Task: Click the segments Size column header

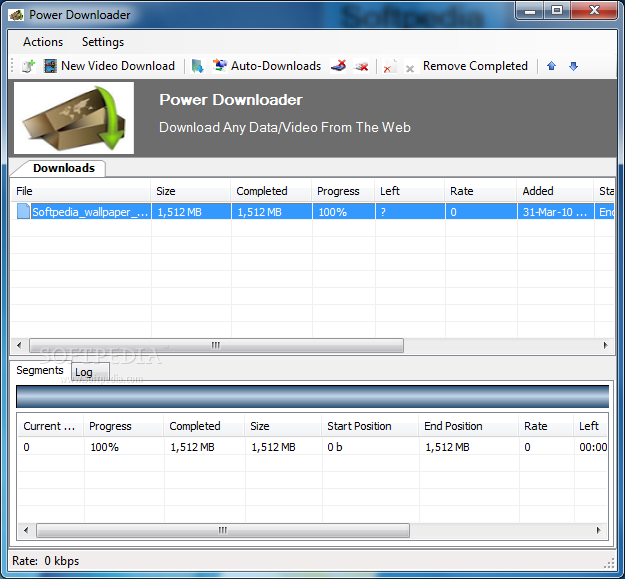Action: [x=283, y=426]
